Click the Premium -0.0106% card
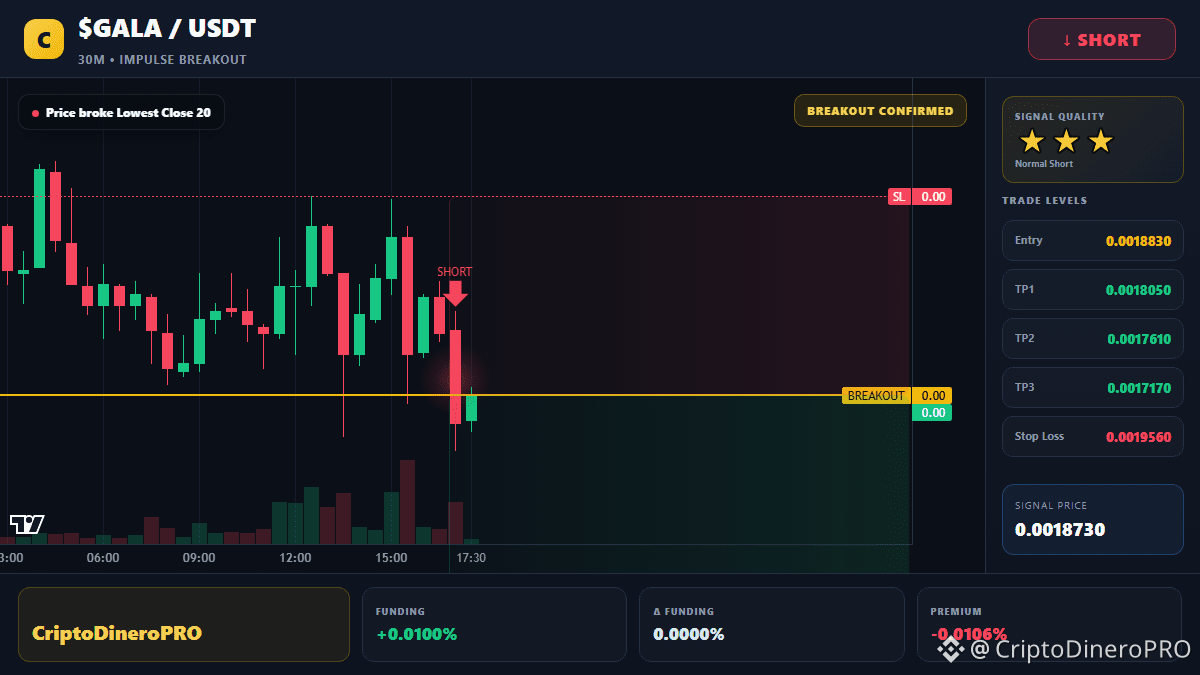The width and height of the screenshot is (1200, 675). coord(1049,624)
